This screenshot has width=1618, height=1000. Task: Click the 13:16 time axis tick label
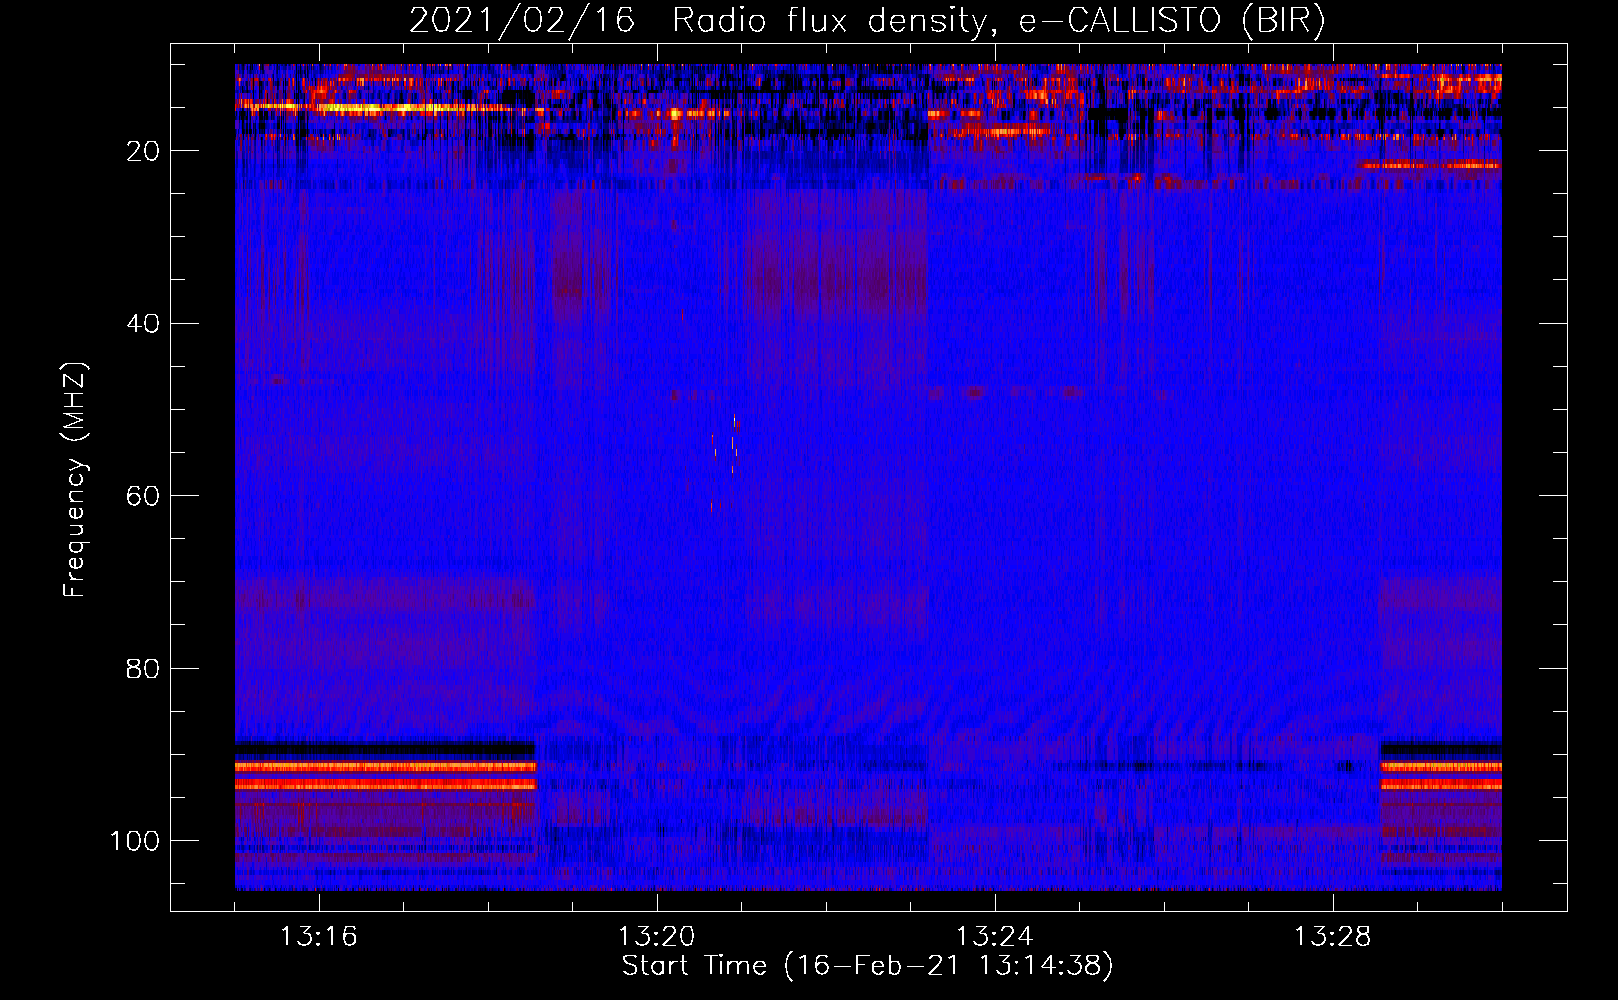(319, 937)
